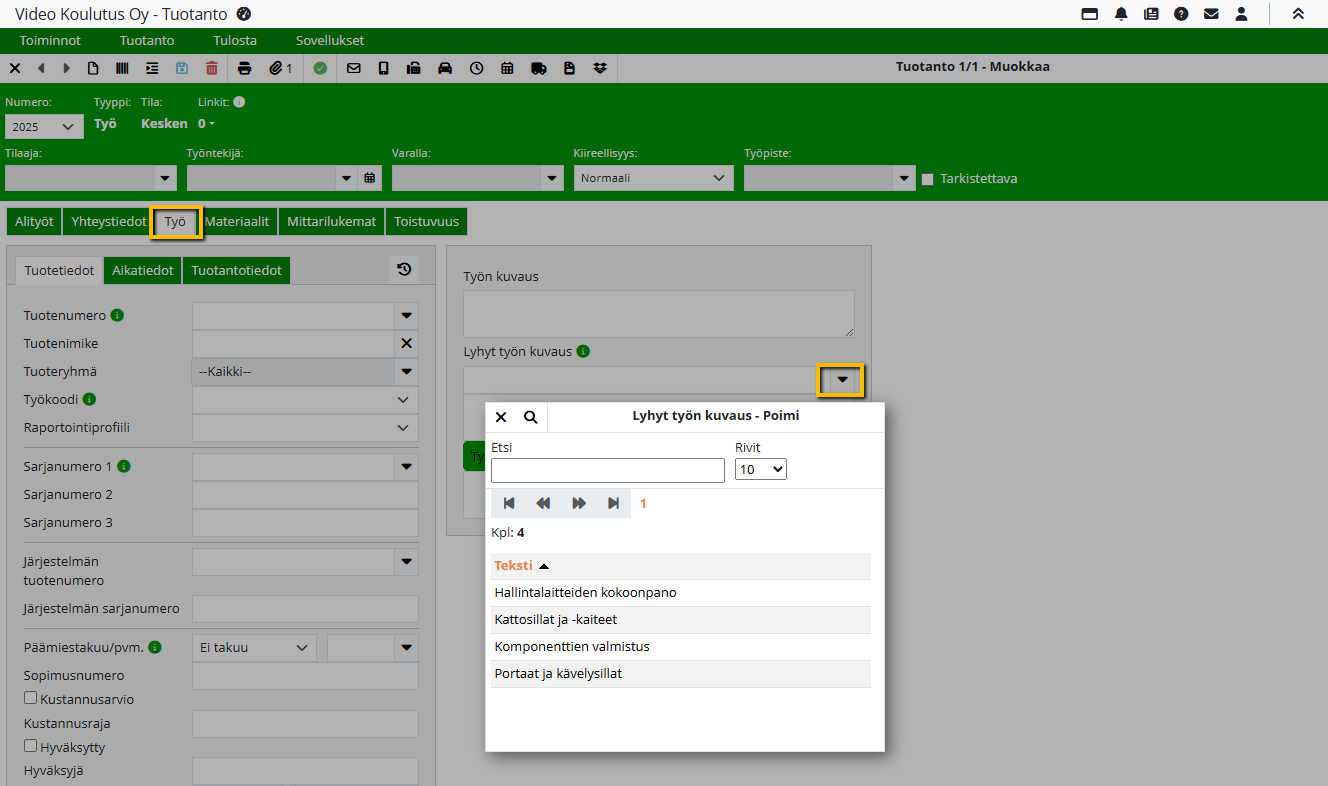Sort by the Teksti column header
1328x786 pixels.
pyautogui.click(x=513, y=566)
